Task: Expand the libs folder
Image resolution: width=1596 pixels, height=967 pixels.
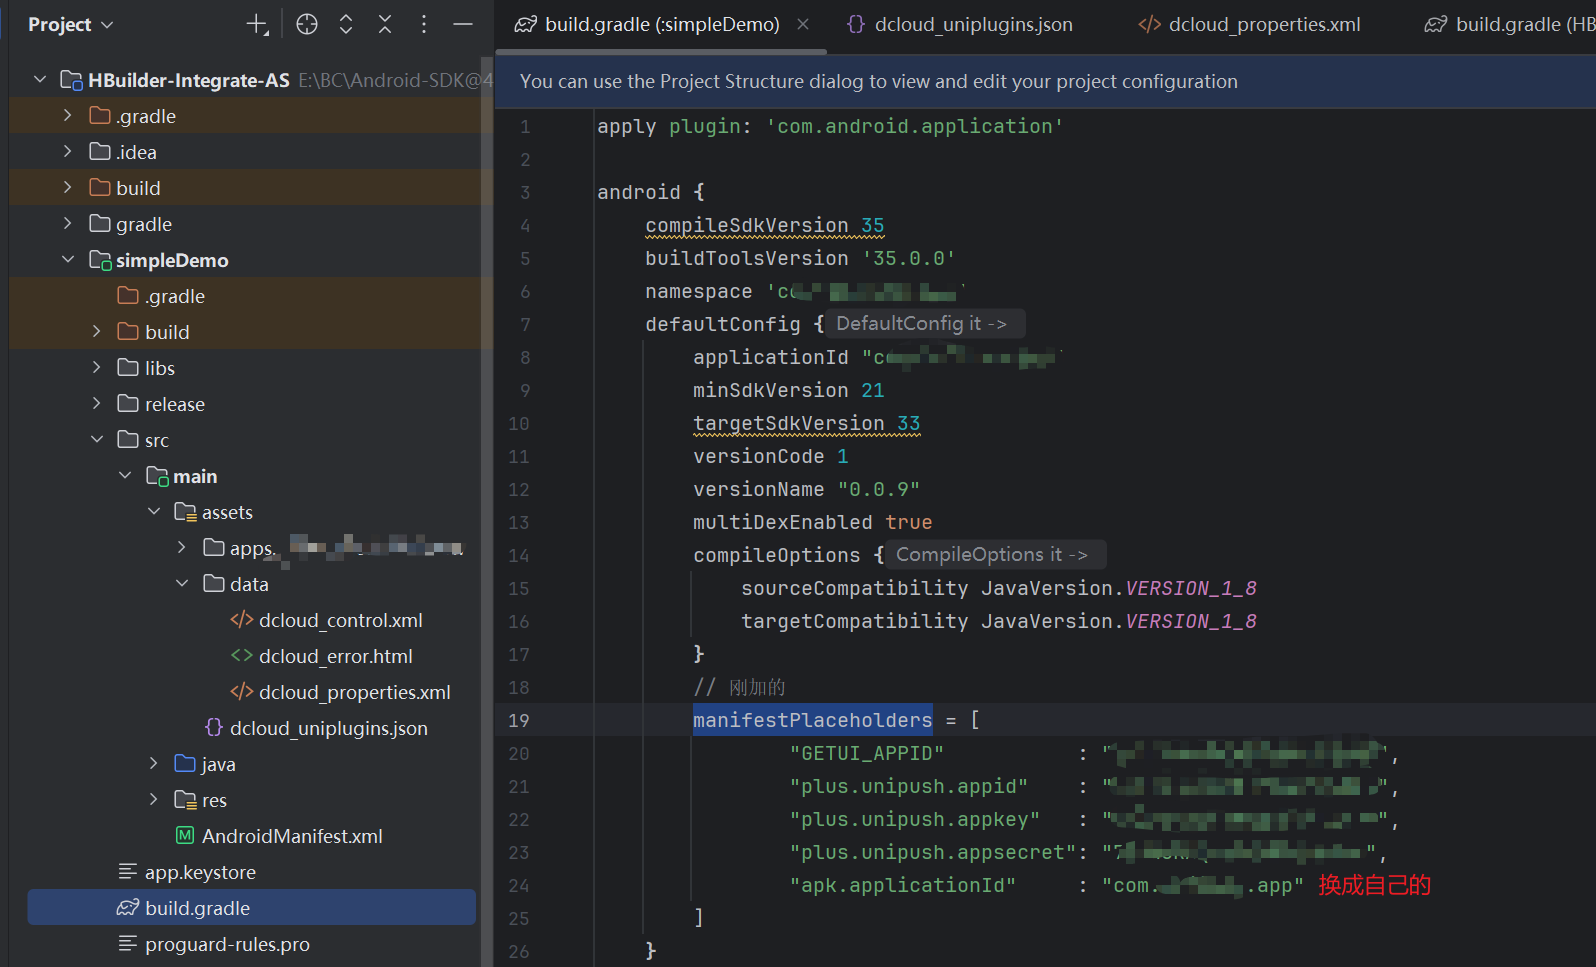Action: [x=97, y=368]
